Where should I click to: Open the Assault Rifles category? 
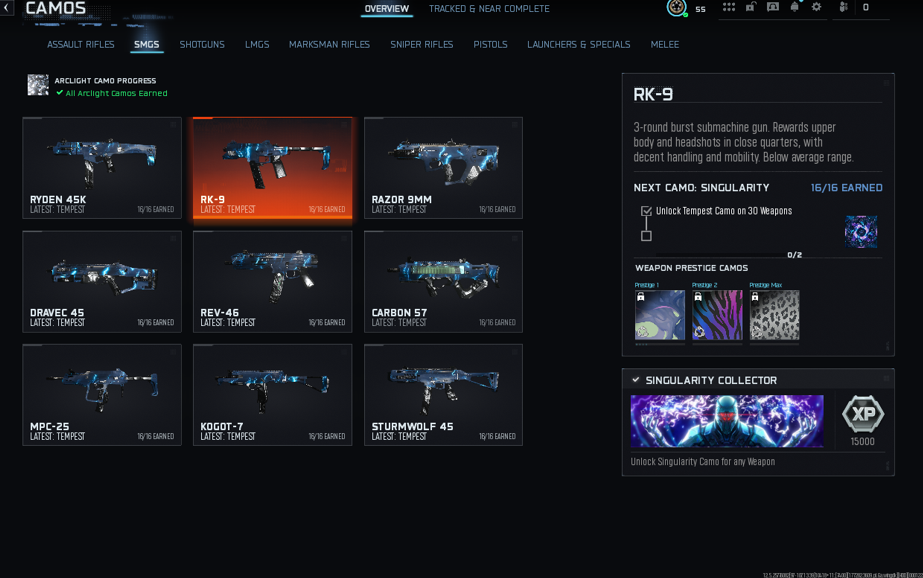coord(81,45)
